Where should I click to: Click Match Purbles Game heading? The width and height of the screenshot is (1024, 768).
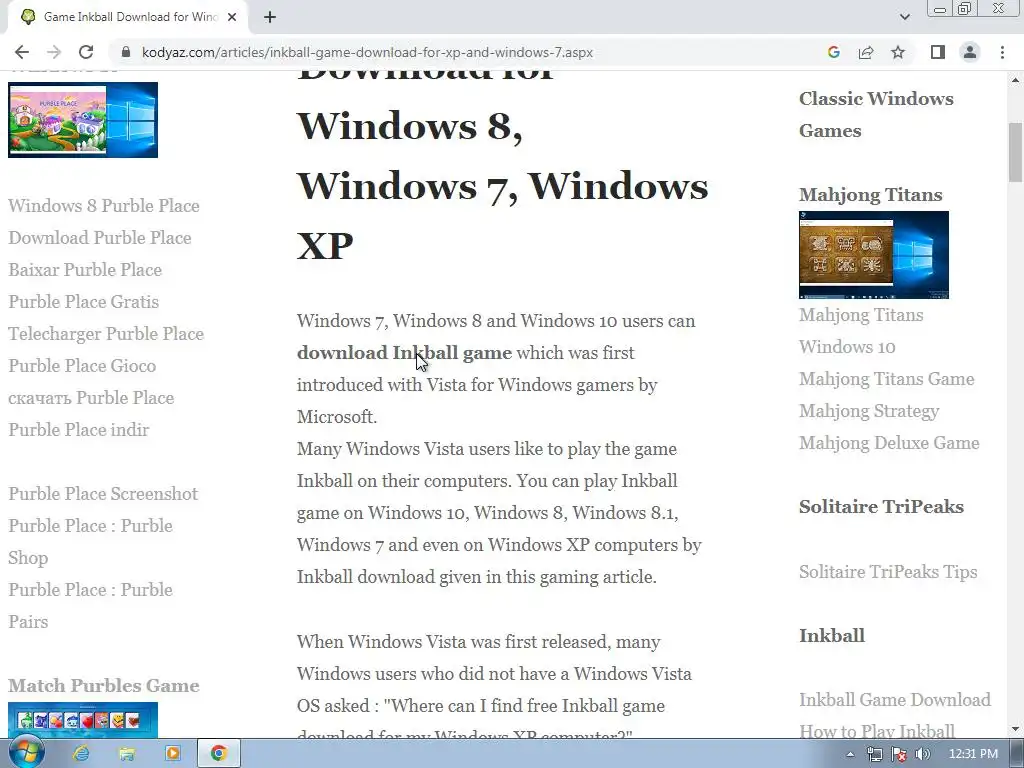[x=104, y=685]
